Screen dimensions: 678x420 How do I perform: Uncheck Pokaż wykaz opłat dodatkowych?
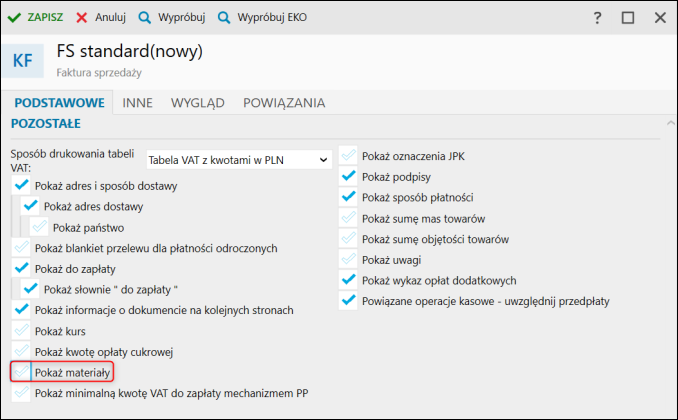(x=348, y=280)
